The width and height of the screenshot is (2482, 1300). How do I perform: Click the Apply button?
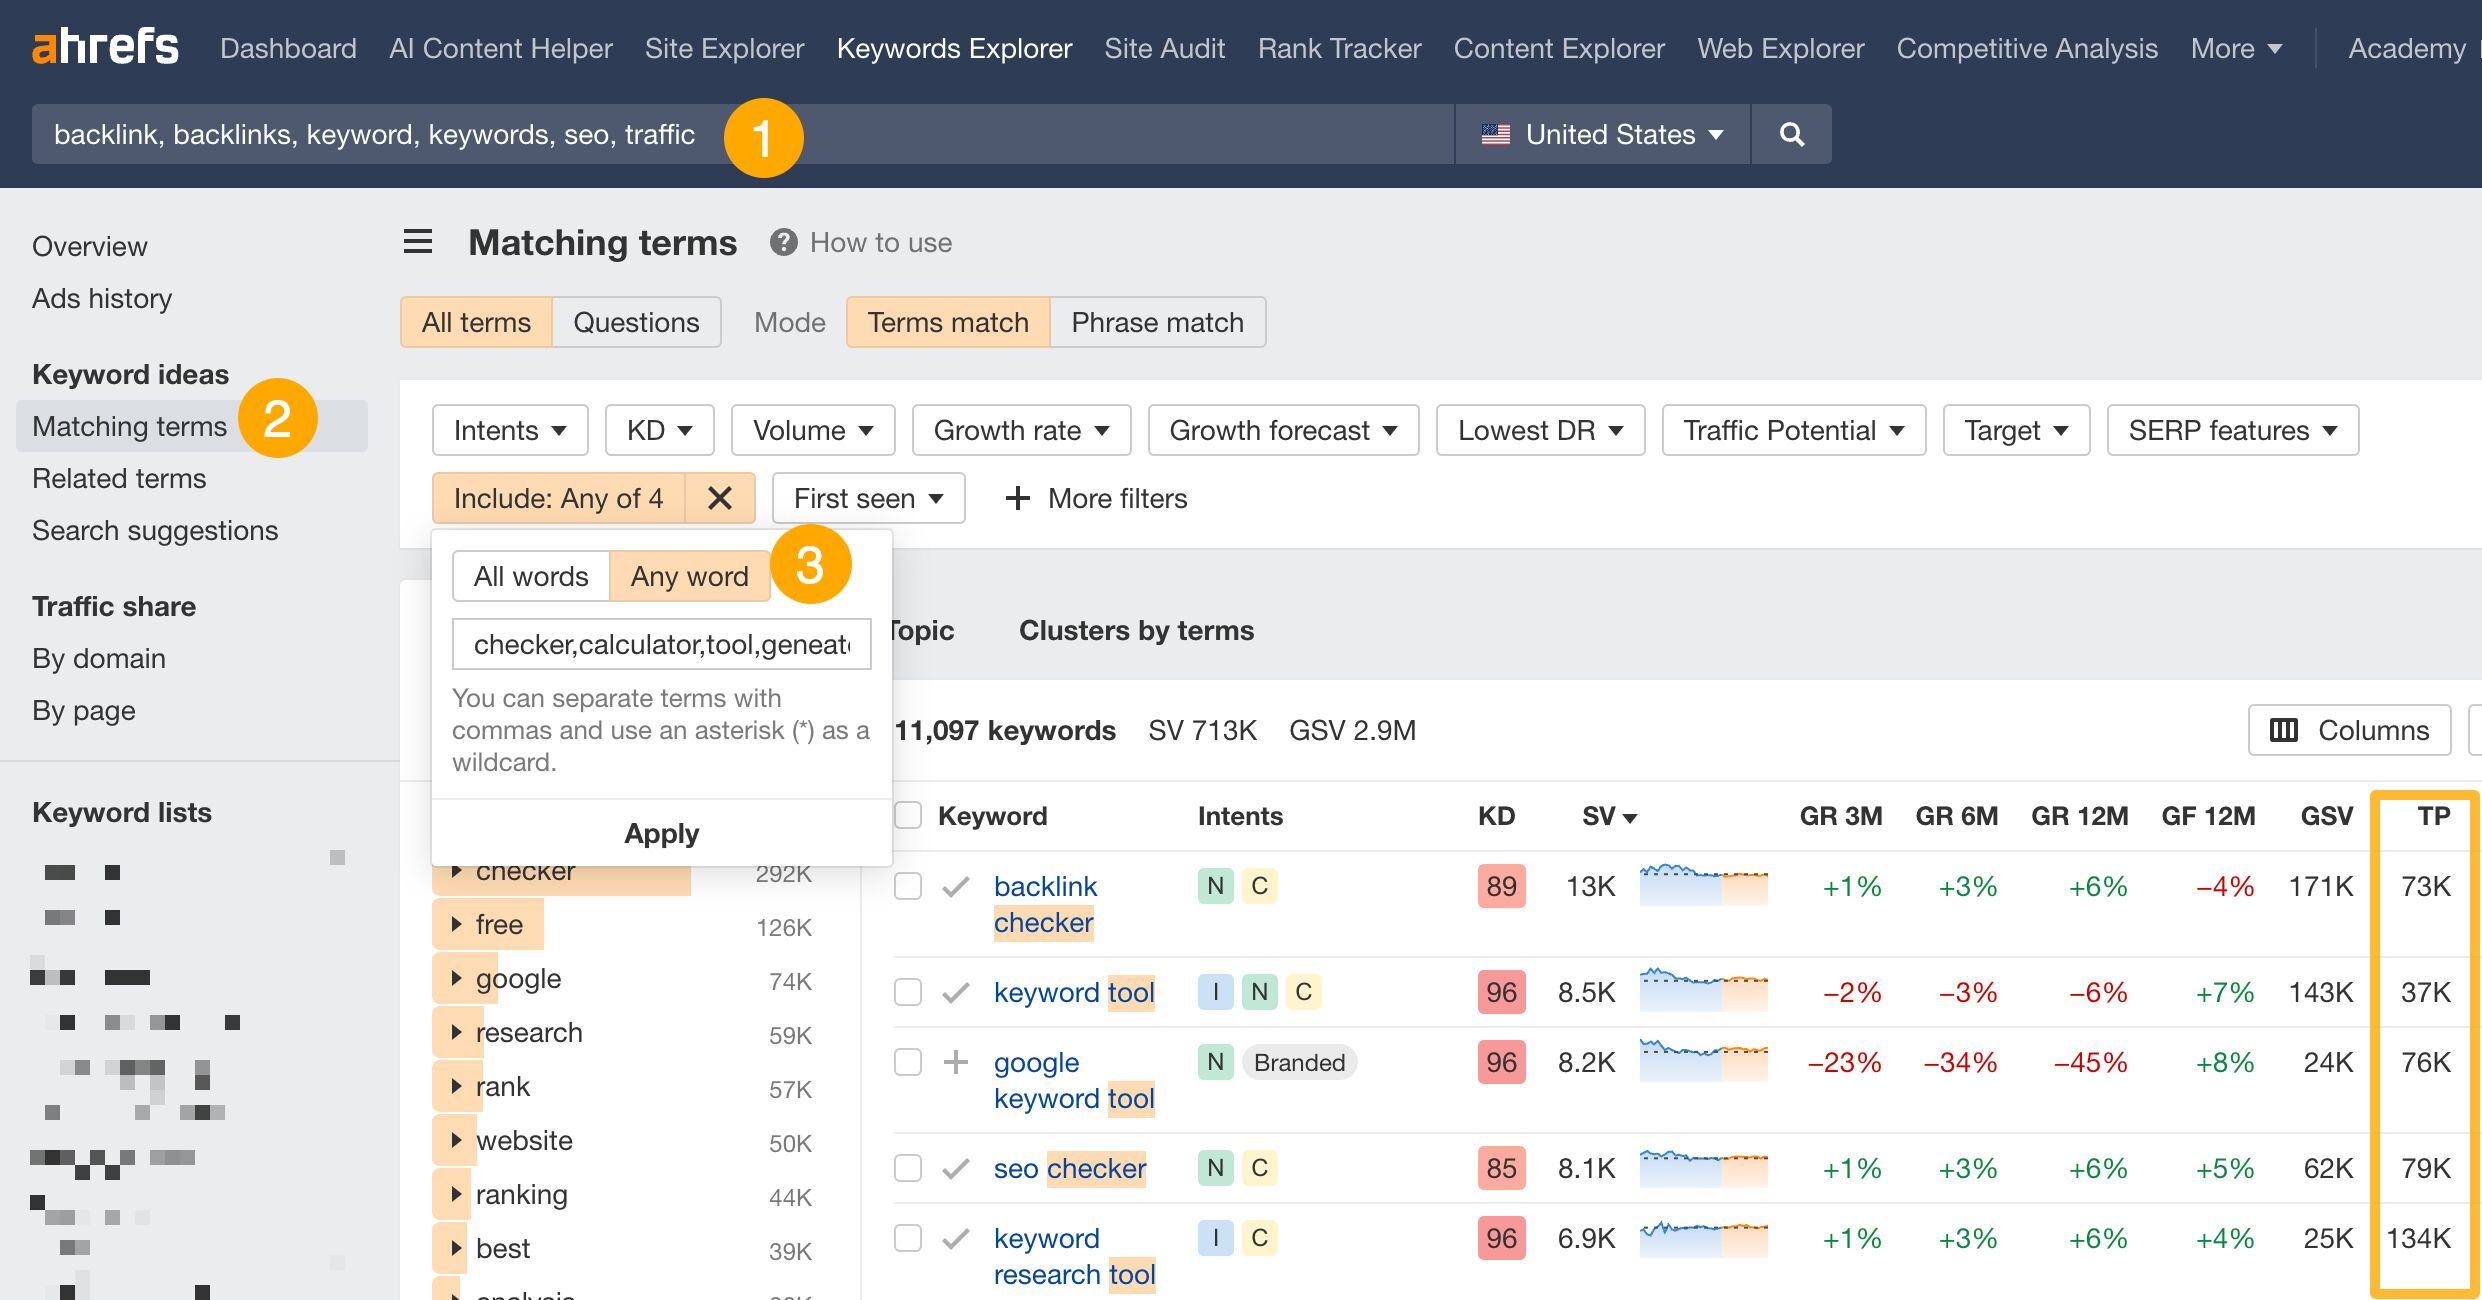(661, 833)
